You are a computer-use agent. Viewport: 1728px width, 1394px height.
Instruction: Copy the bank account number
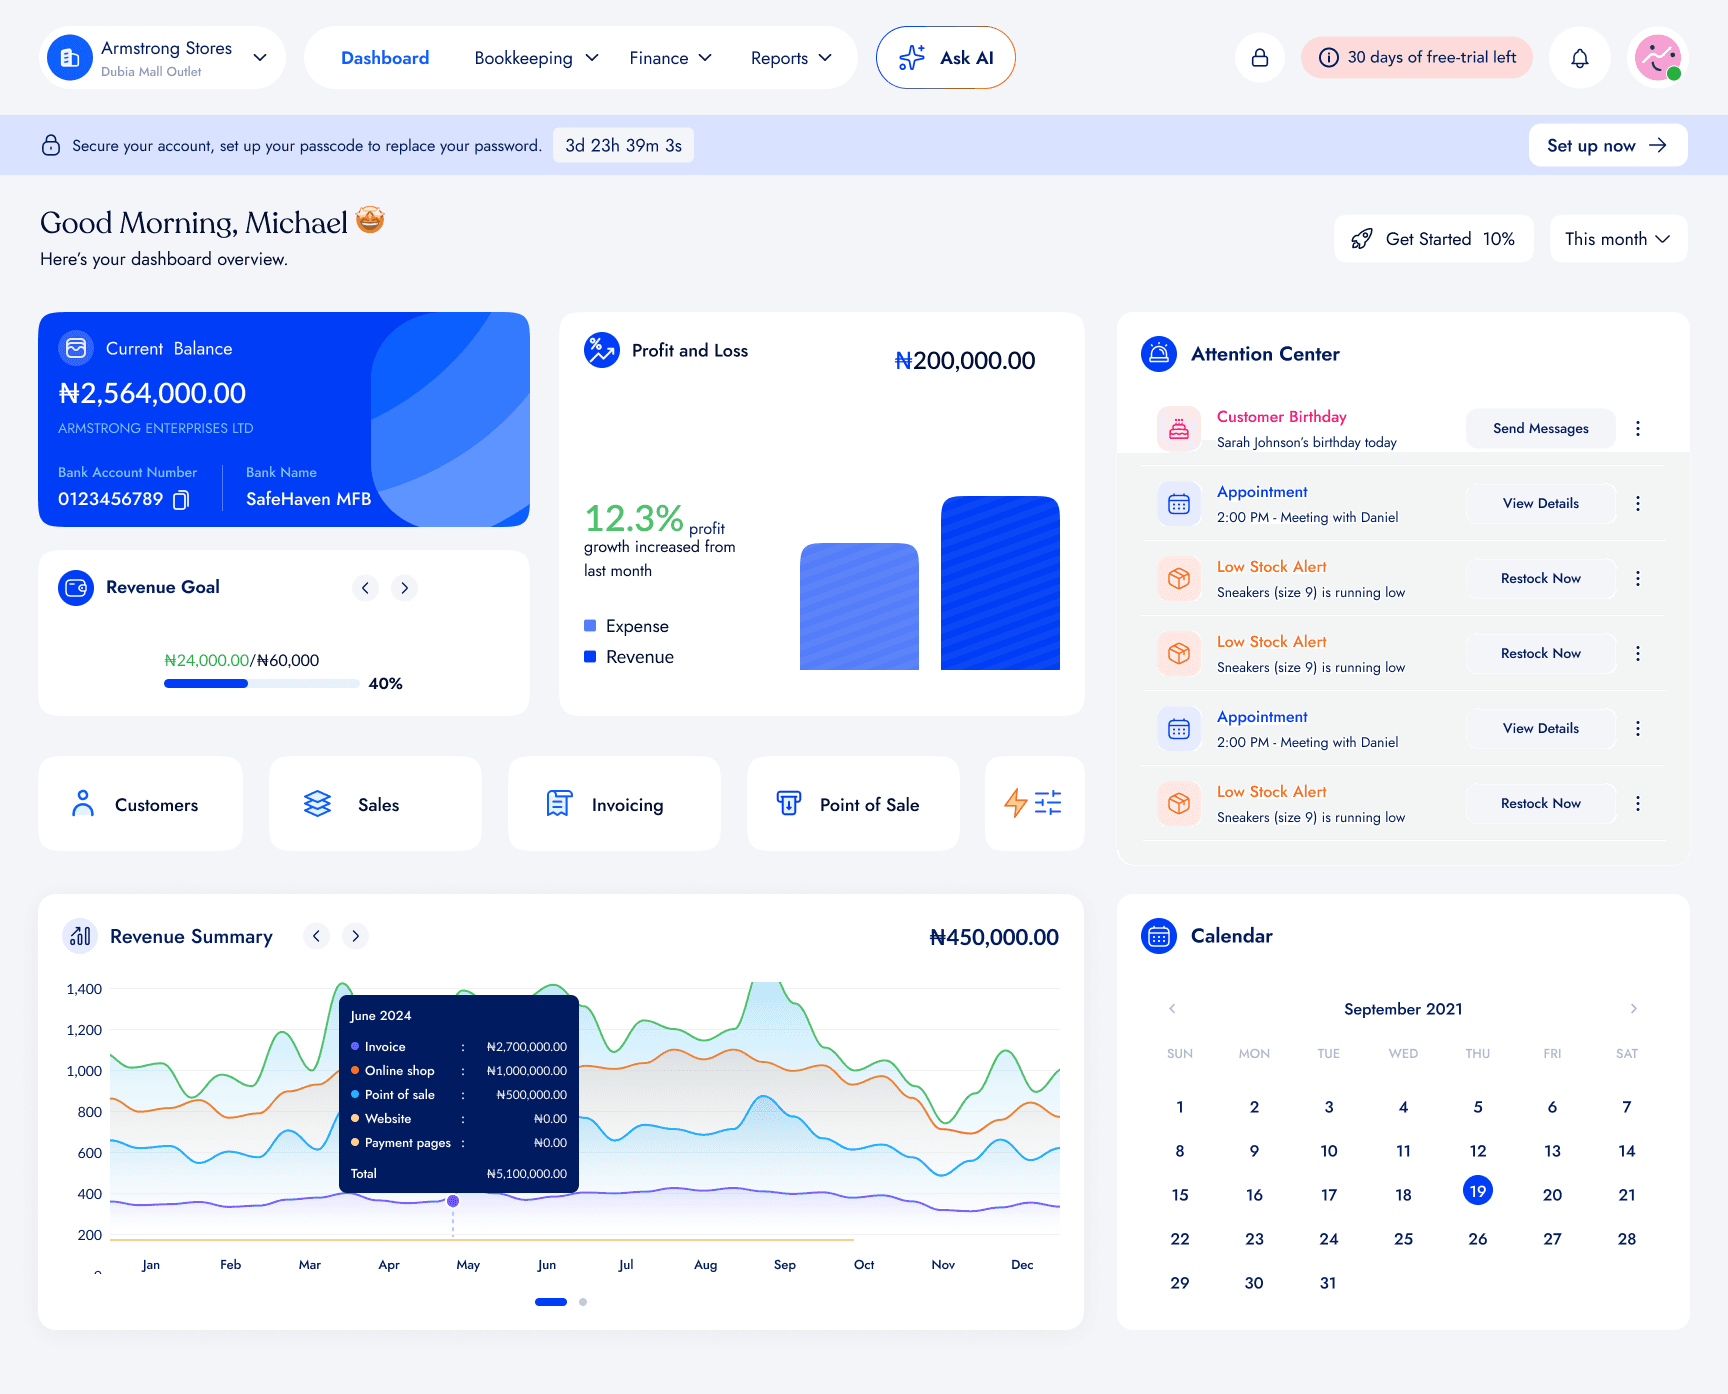(x=181, y=499)
